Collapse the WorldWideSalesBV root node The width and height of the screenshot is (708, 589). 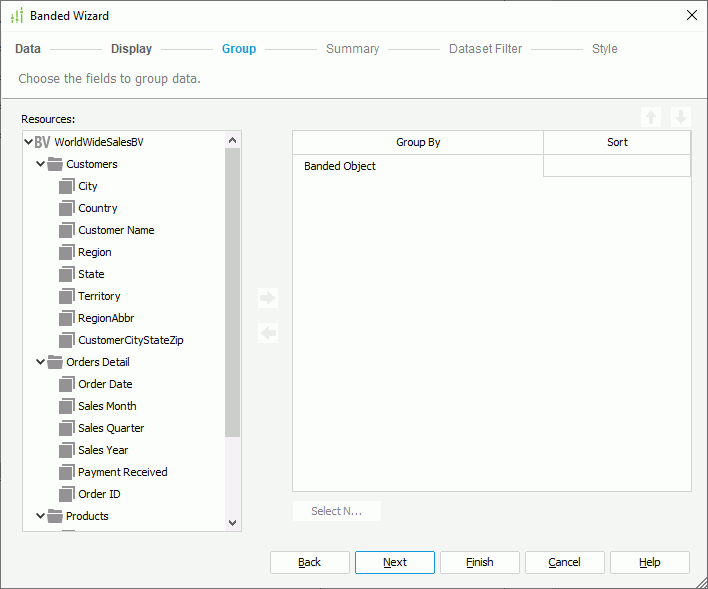(28, 142)
